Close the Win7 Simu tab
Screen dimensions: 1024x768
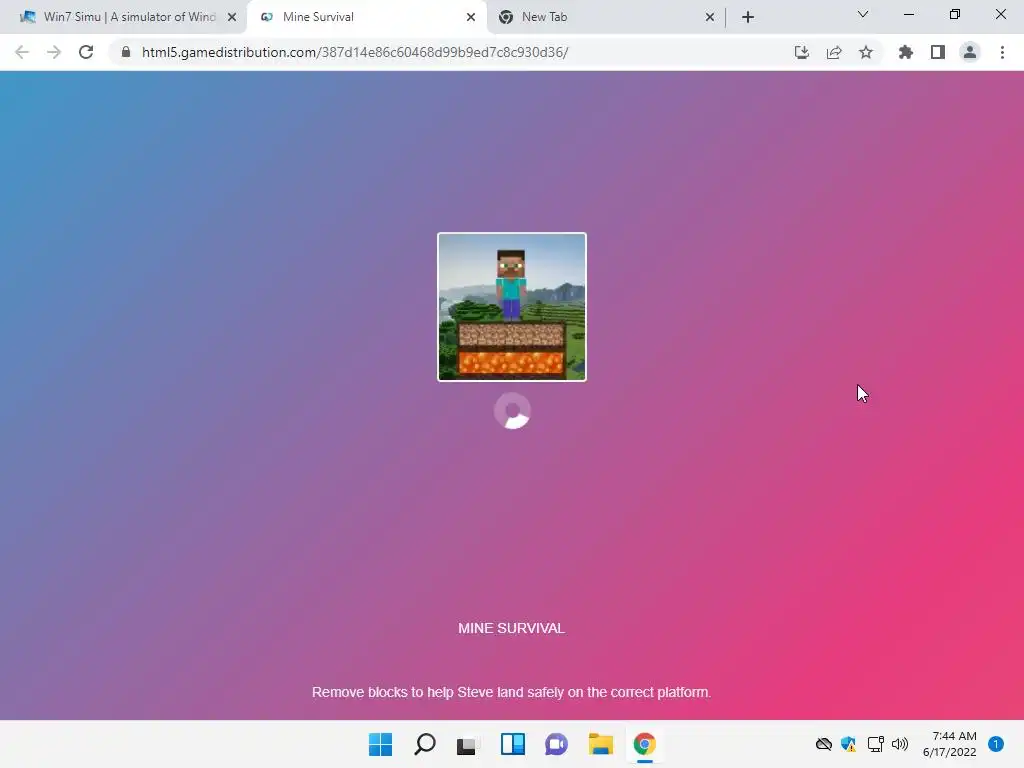(x=232, y=17)
